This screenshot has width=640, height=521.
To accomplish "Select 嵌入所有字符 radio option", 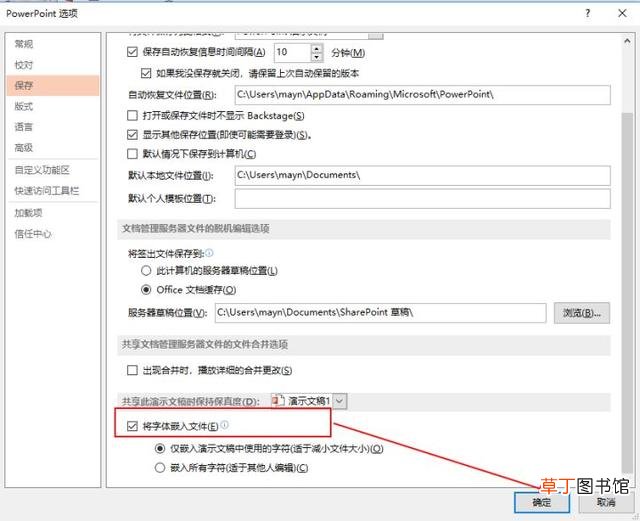I will tap(160, 468).
